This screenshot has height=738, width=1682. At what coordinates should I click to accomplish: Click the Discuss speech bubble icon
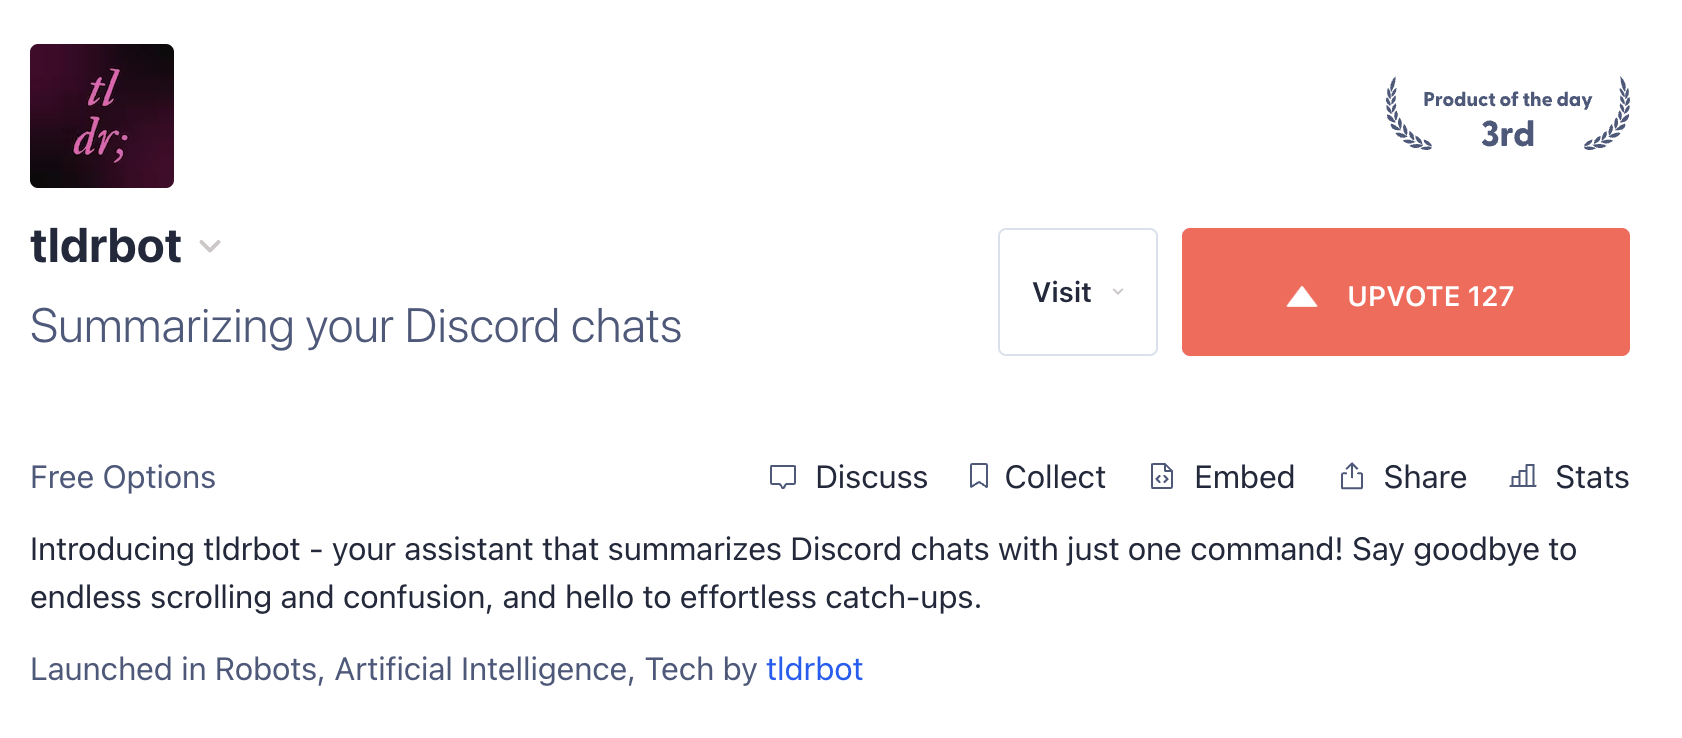coord(782,477)
